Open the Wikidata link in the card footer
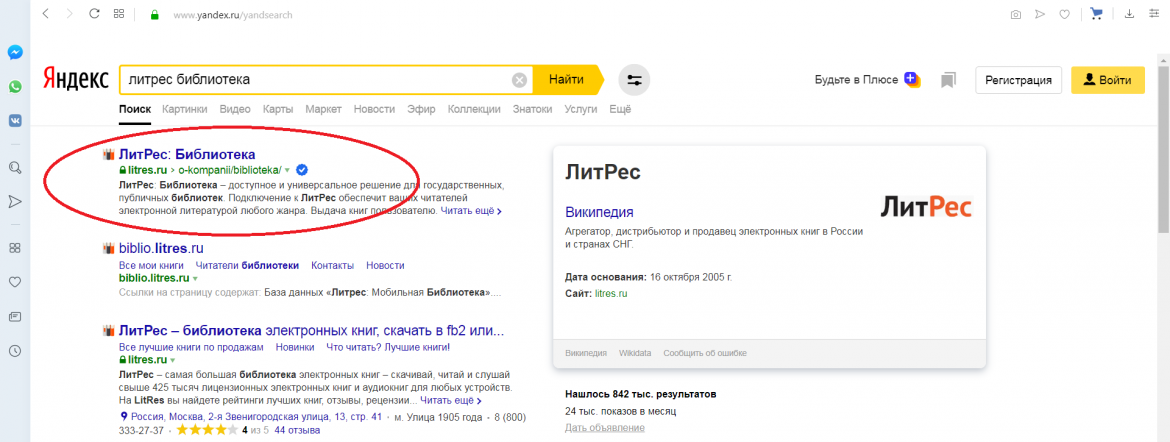 [635, 353]
